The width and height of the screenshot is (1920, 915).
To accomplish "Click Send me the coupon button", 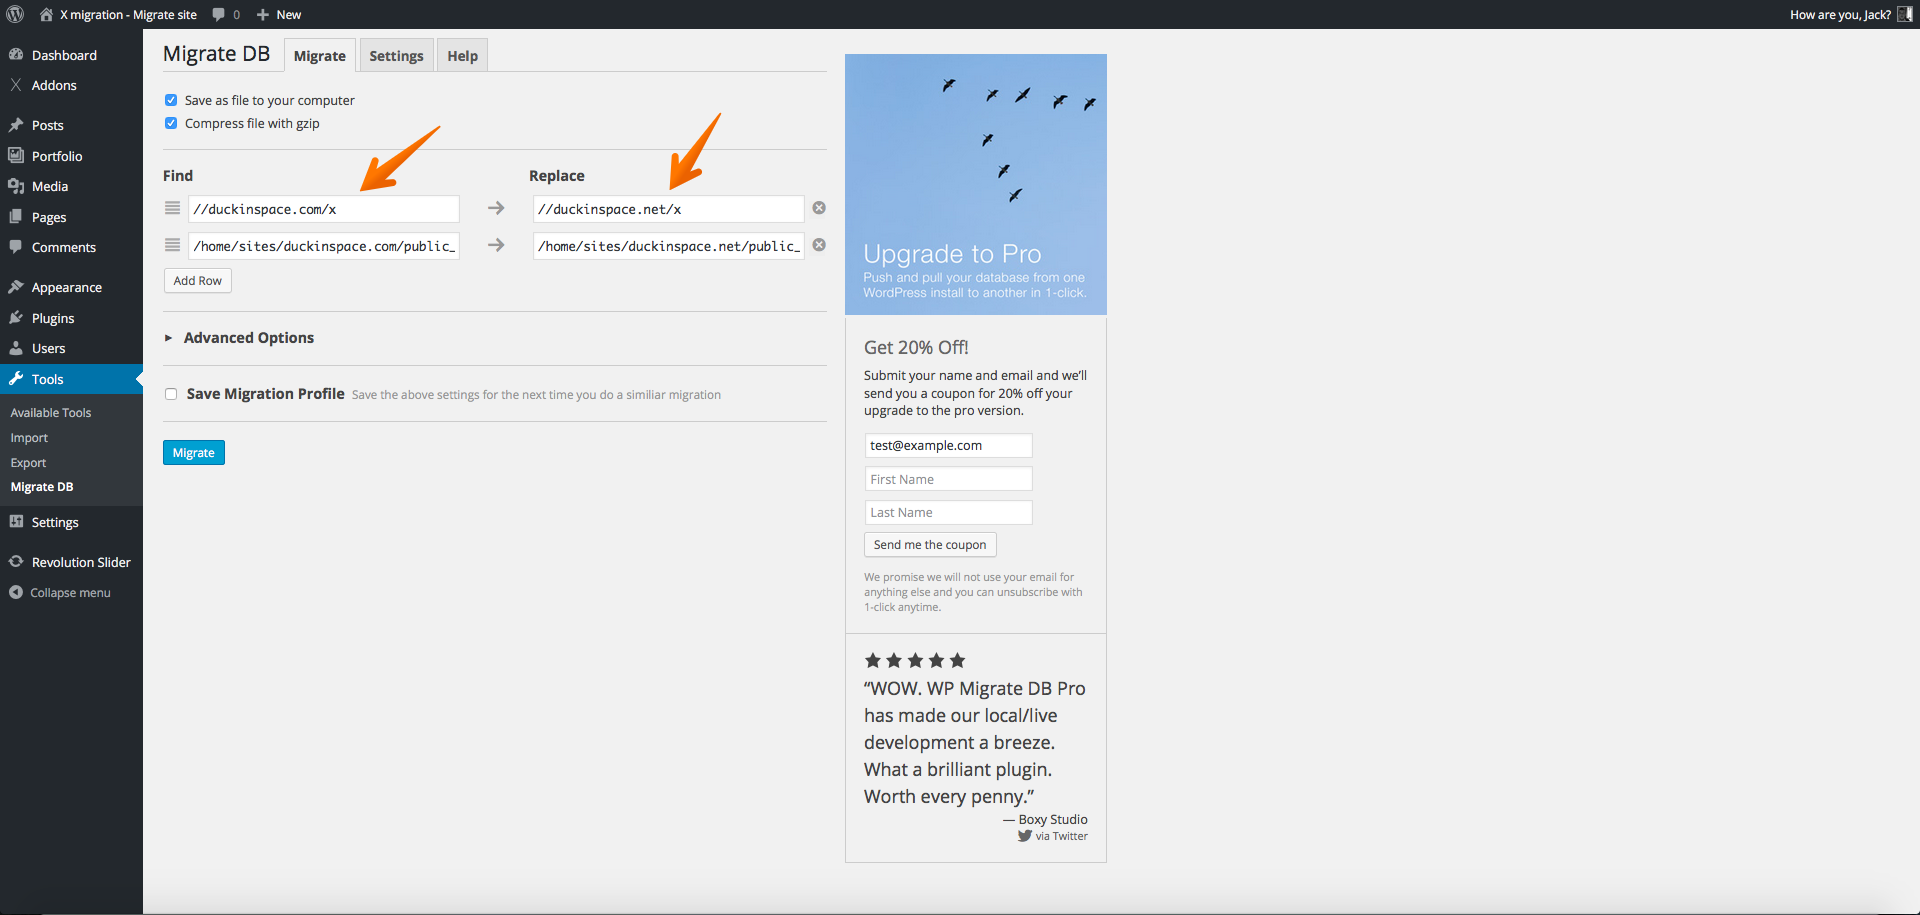I will (930, 545).
